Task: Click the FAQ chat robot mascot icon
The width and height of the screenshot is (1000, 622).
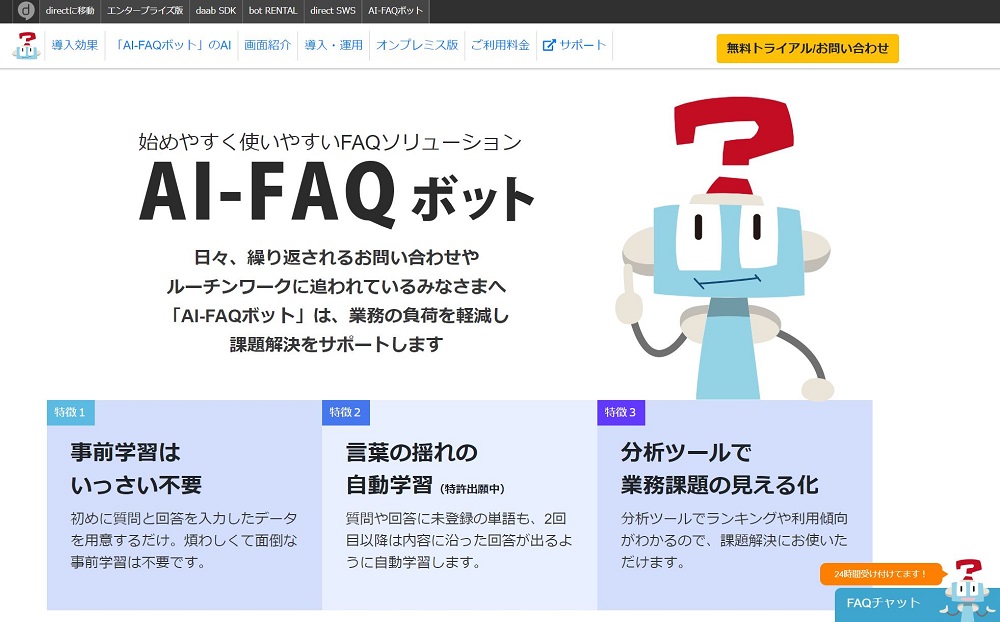Action: (x=966, y=588)
